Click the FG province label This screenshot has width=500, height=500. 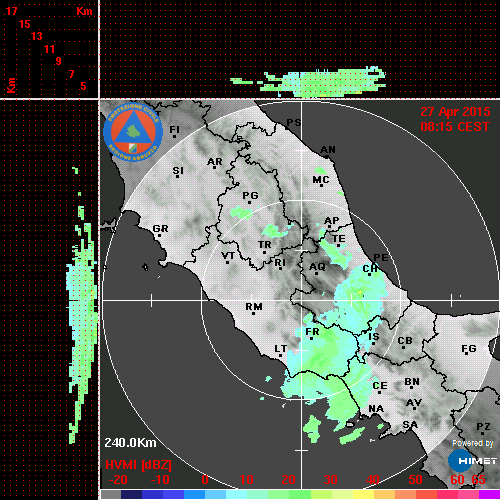pyautogui.click(x=469, y=349)
